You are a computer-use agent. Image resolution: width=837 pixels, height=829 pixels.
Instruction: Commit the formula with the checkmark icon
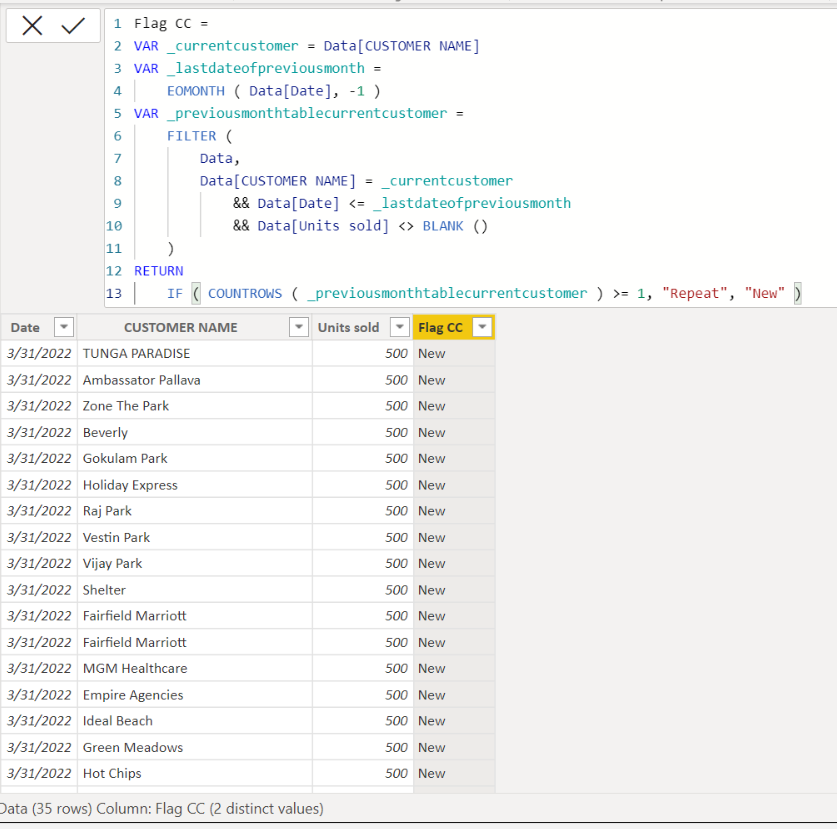tap(73, 25)
